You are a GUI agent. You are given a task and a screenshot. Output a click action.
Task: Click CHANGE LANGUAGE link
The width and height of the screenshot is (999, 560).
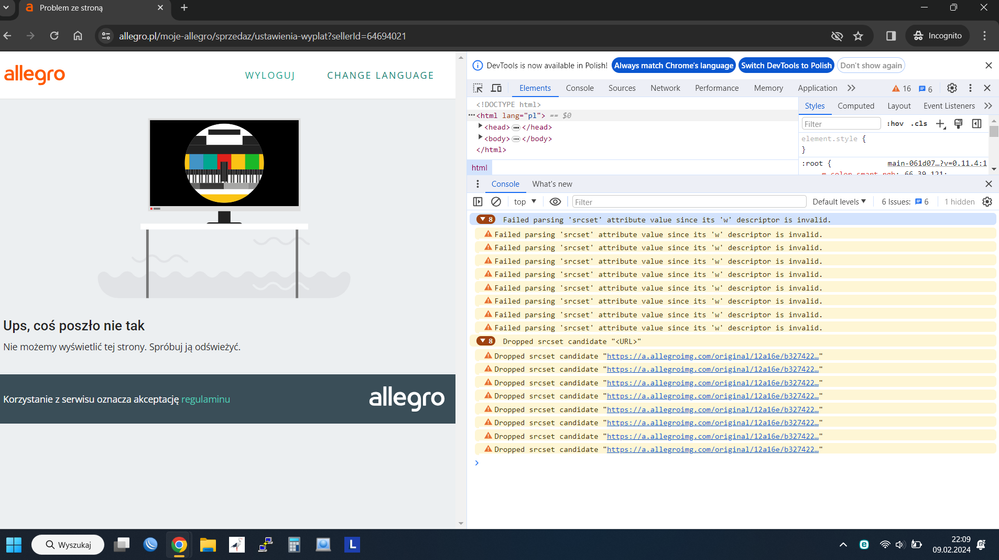(380, 75)
